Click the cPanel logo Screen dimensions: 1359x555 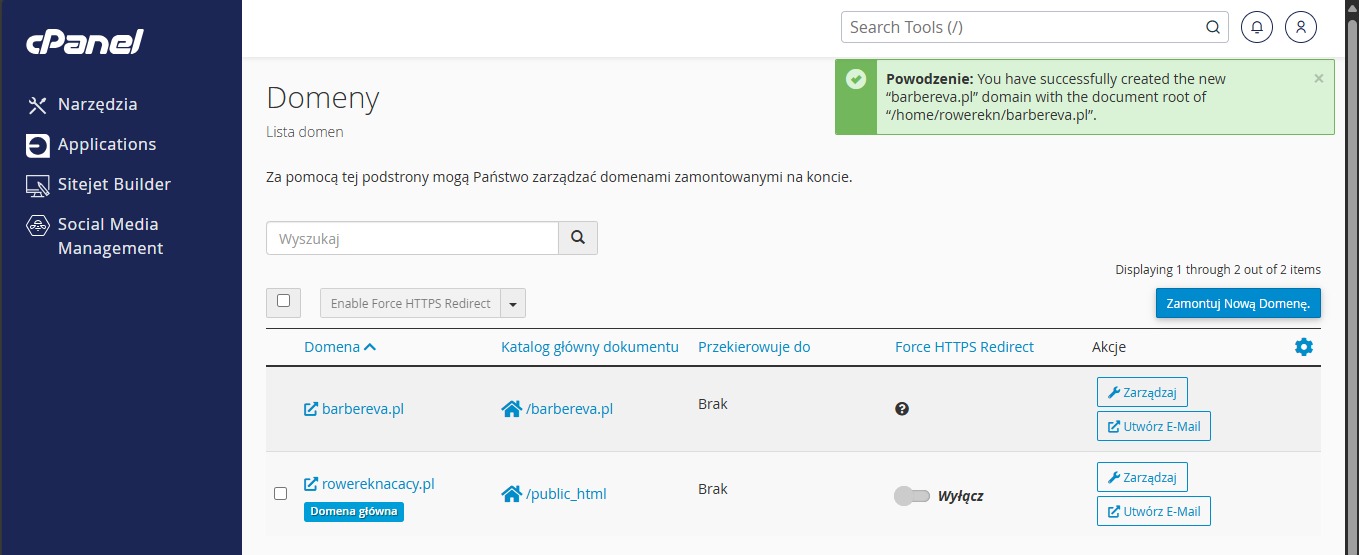(85, 42)
